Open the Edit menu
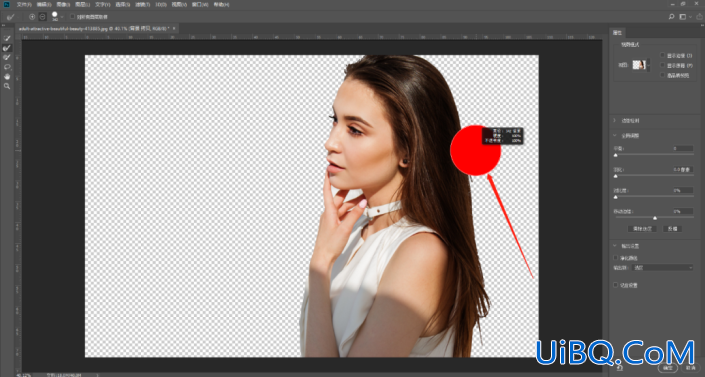 (x=44, y=4)
